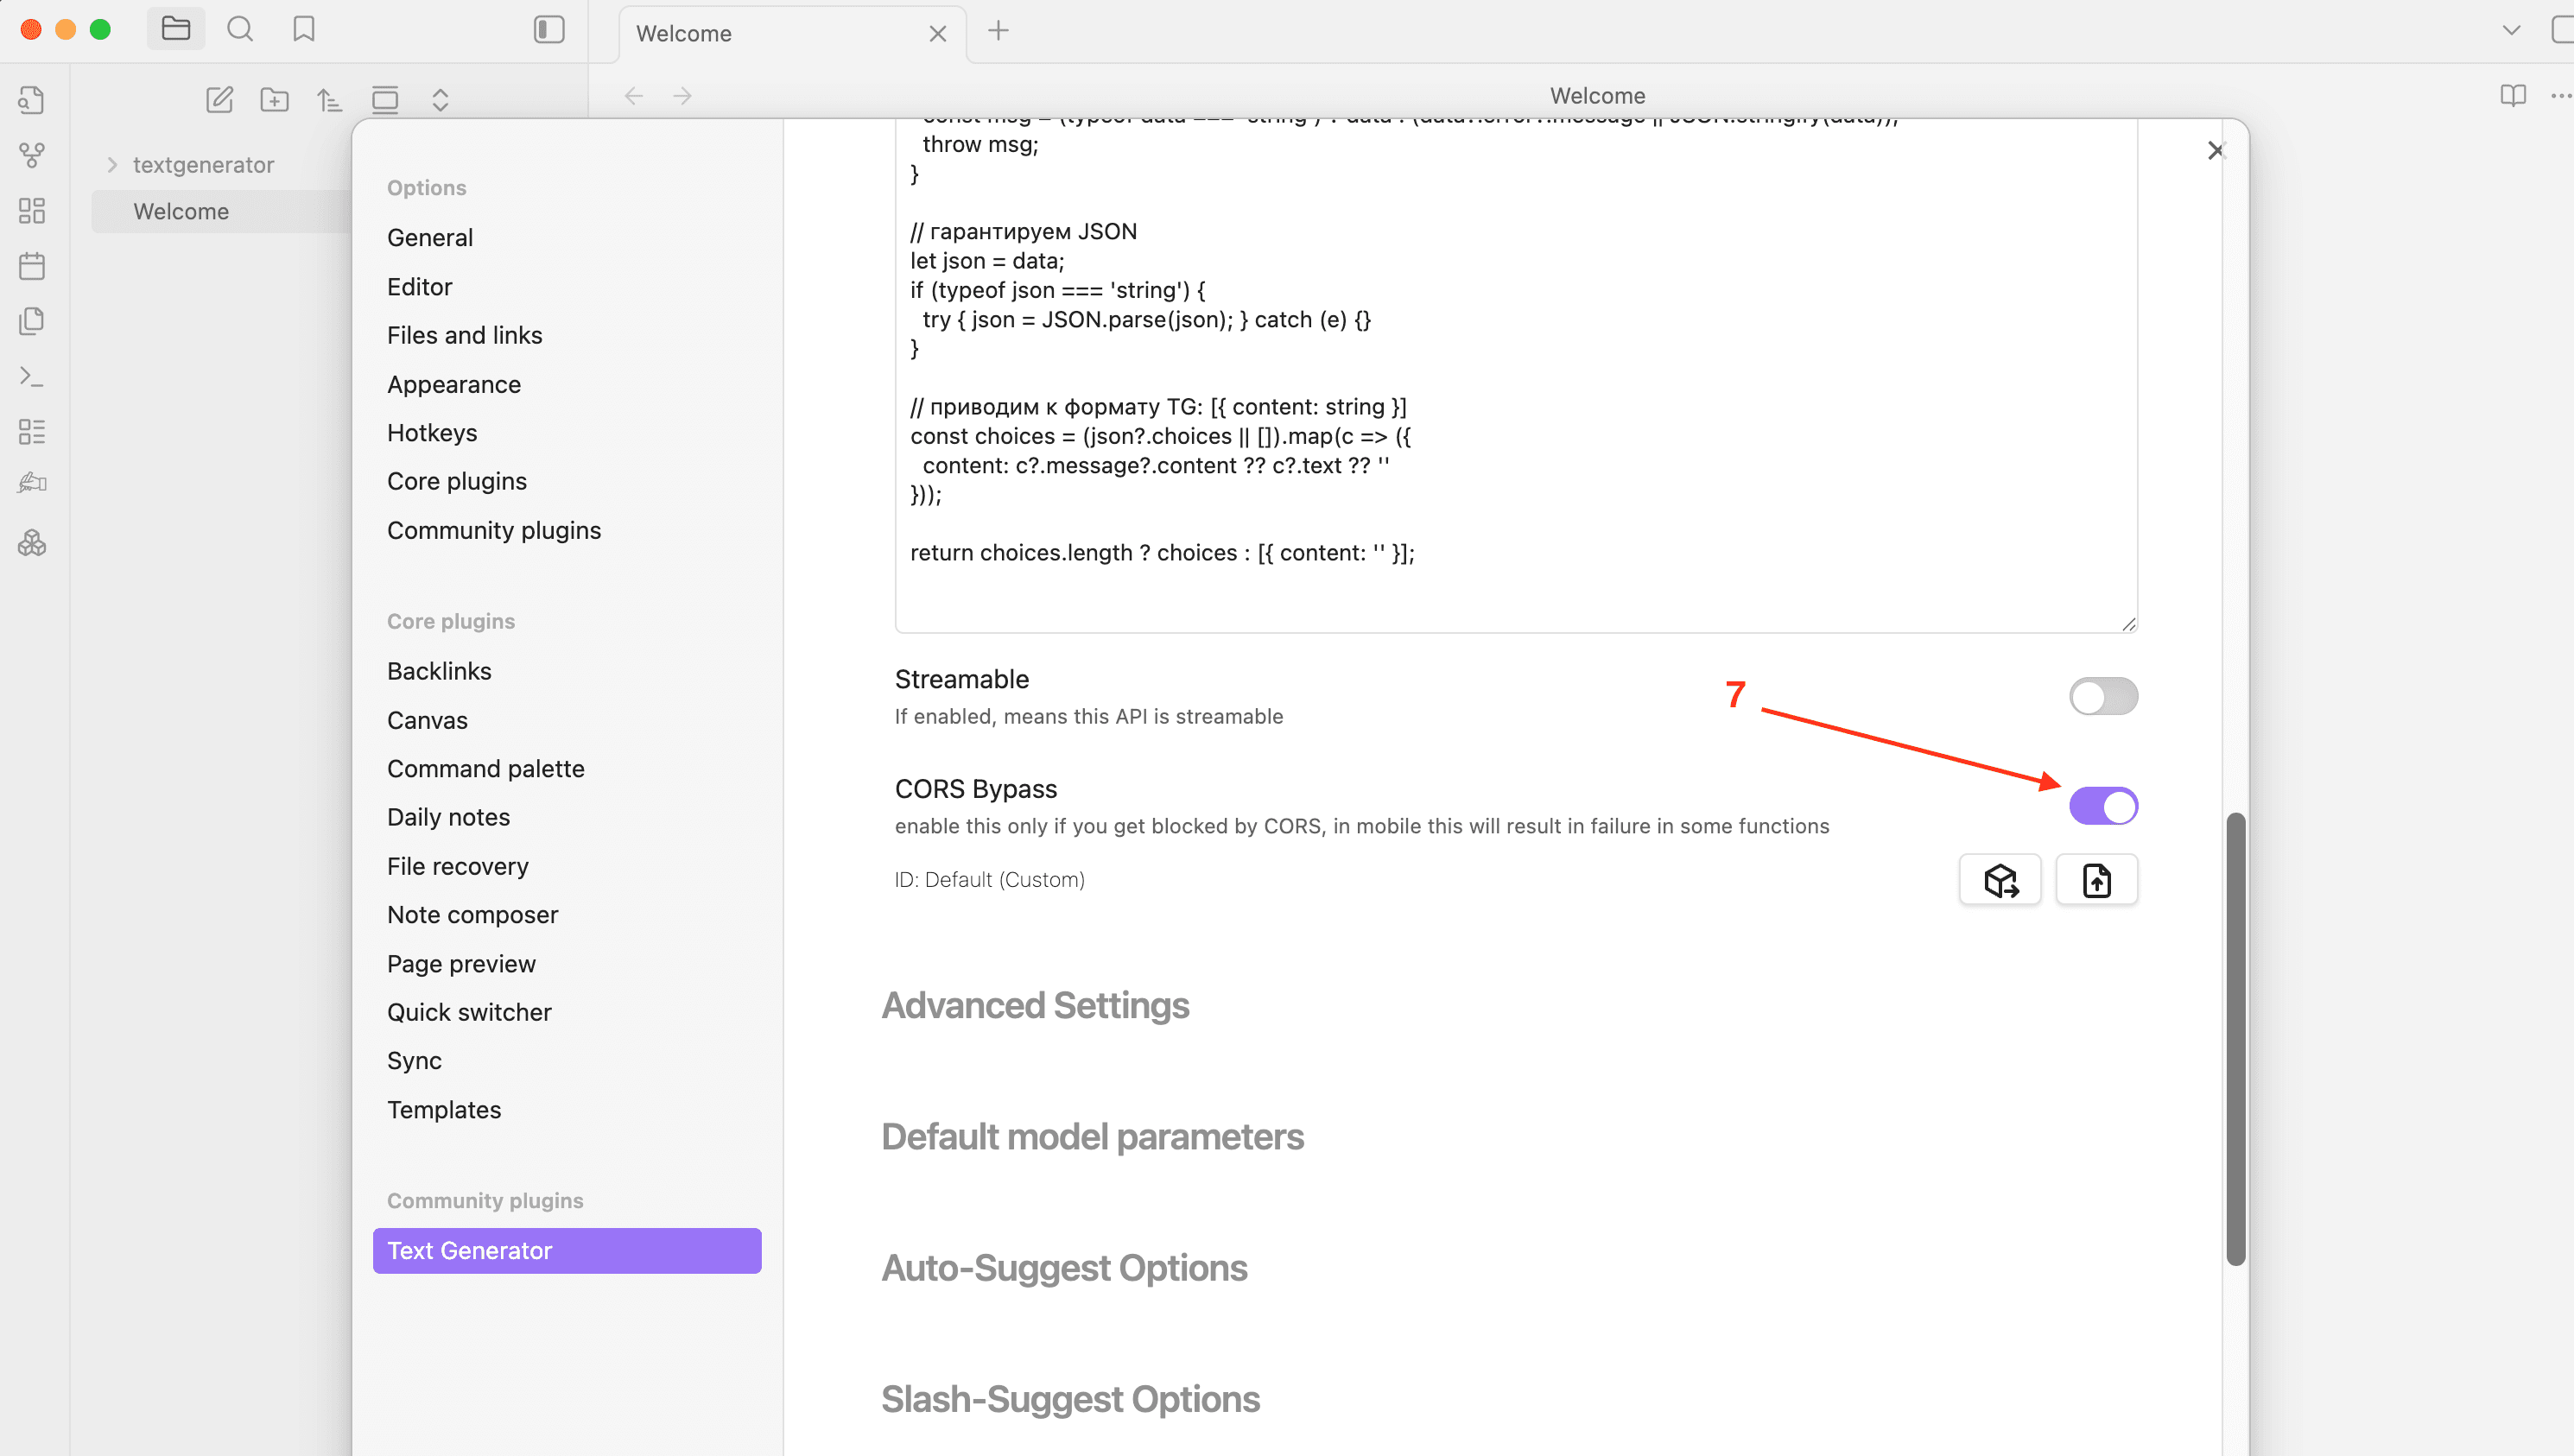Toggle the left sidebar collapse icon
This screenshot has height=1456, width=2574.
[x=549, y=29]
